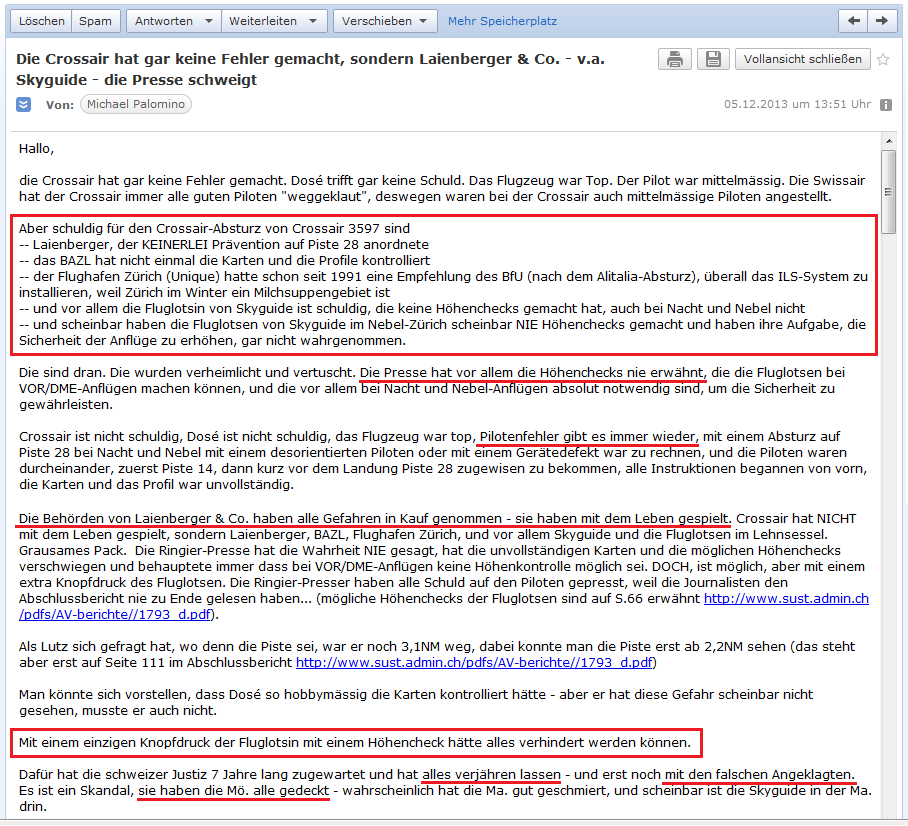Image resolution: width=908 pixels, height=826 pixels.
Task: Go to the previous message arrow
Action: (x=853, y=20)
